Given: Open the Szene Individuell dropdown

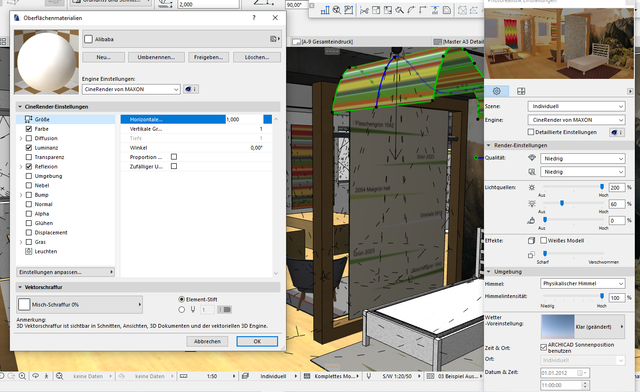Looking at the screenshot, I should tap(576, 106).
